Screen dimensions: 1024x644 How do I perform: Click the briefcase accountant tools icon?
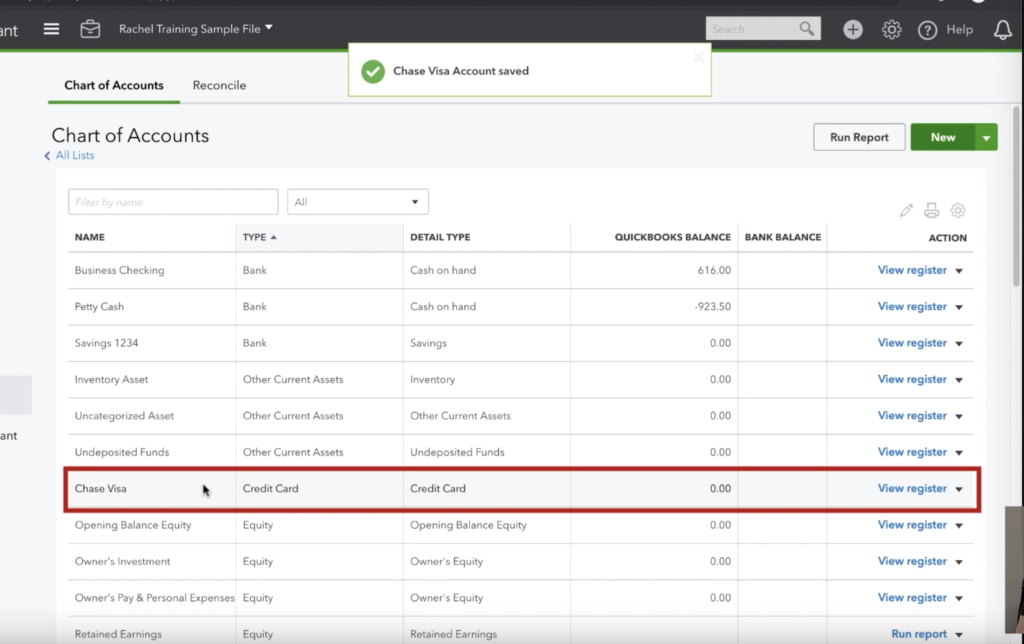pyautogui.click(x=90, y=29)
